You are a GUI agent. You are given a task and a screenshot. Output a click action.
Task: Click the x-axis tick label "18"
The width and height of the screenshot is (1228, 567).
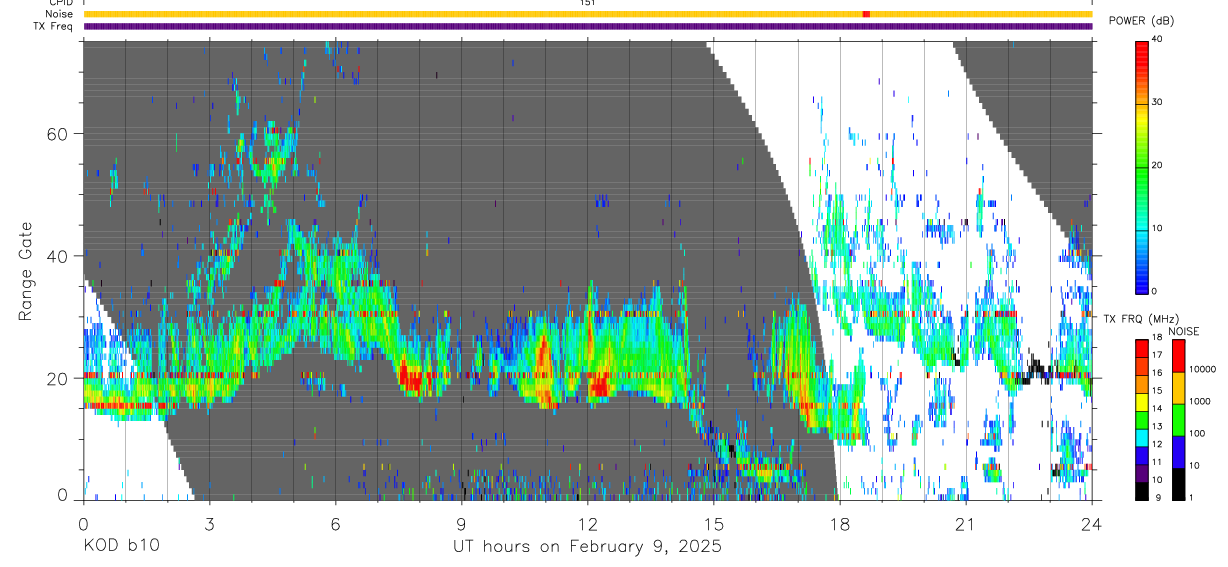(x=839, y=523)
